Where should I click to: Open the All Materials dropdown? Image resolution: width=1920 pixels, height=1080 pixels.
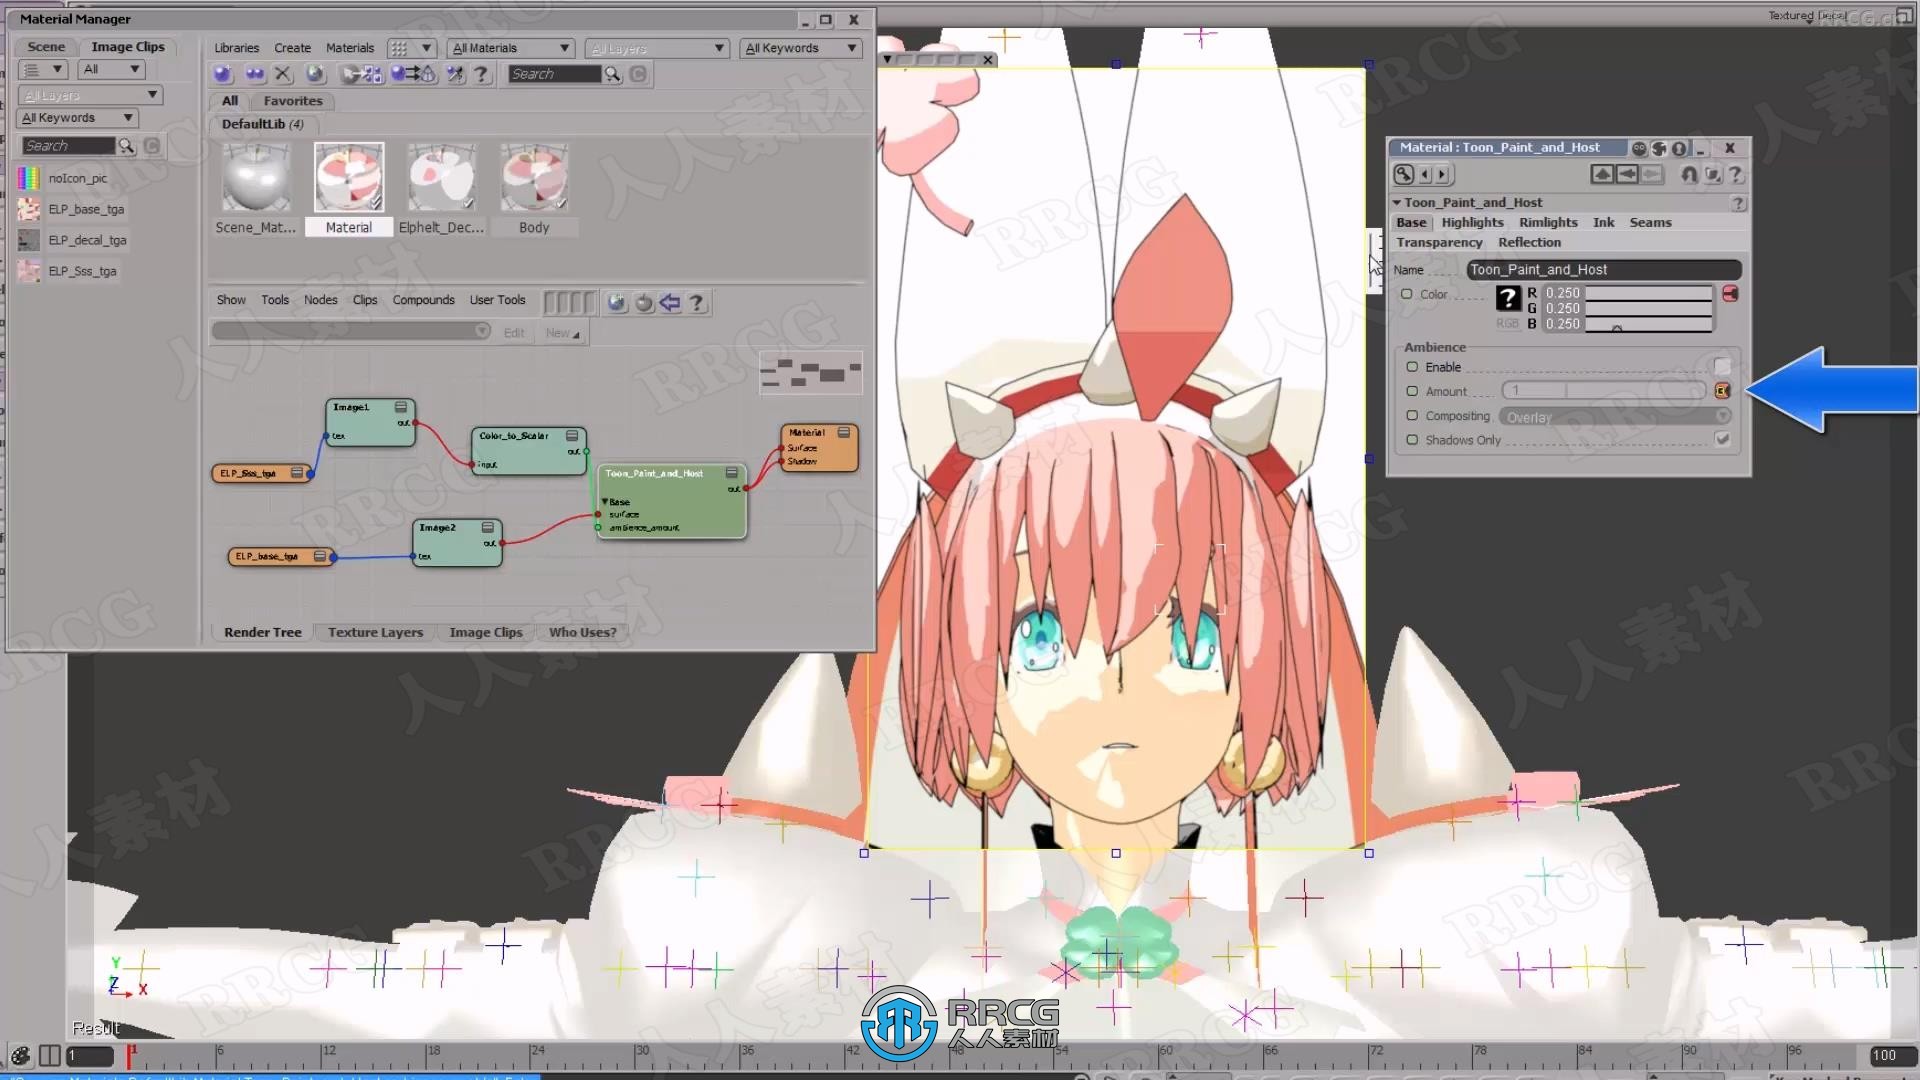coord(512,47)
